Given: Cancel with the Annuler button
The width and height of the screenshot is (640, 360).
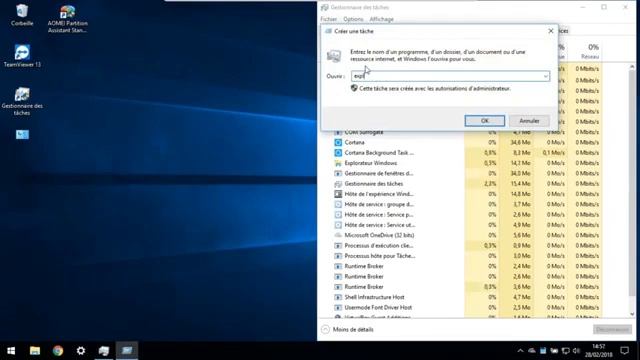Looking at the screenshot, I should coord(529,121).
